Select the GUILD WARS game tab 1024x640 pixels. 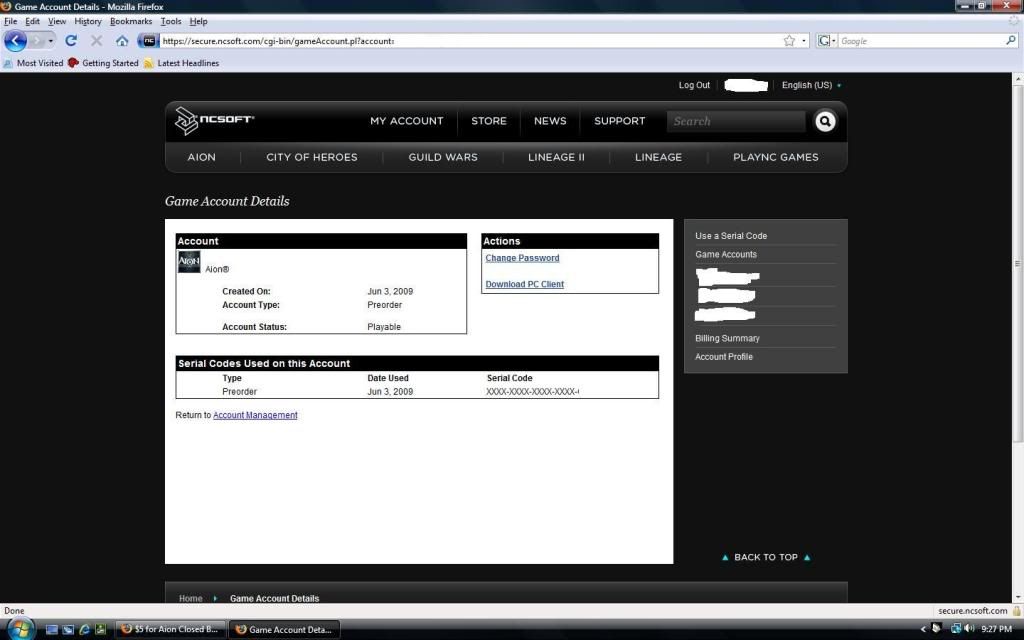coord(443,157)
